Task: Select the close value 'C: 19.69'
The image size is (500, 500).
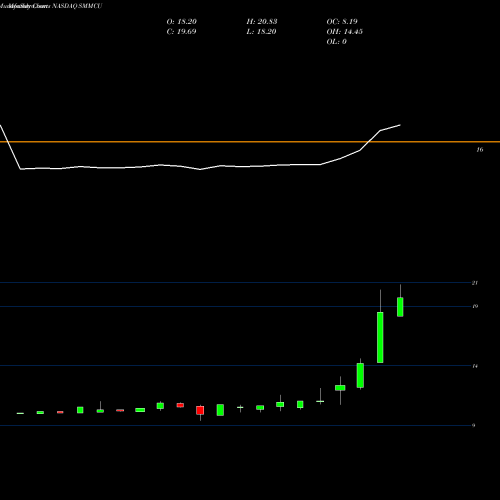Action: point(181,32)
